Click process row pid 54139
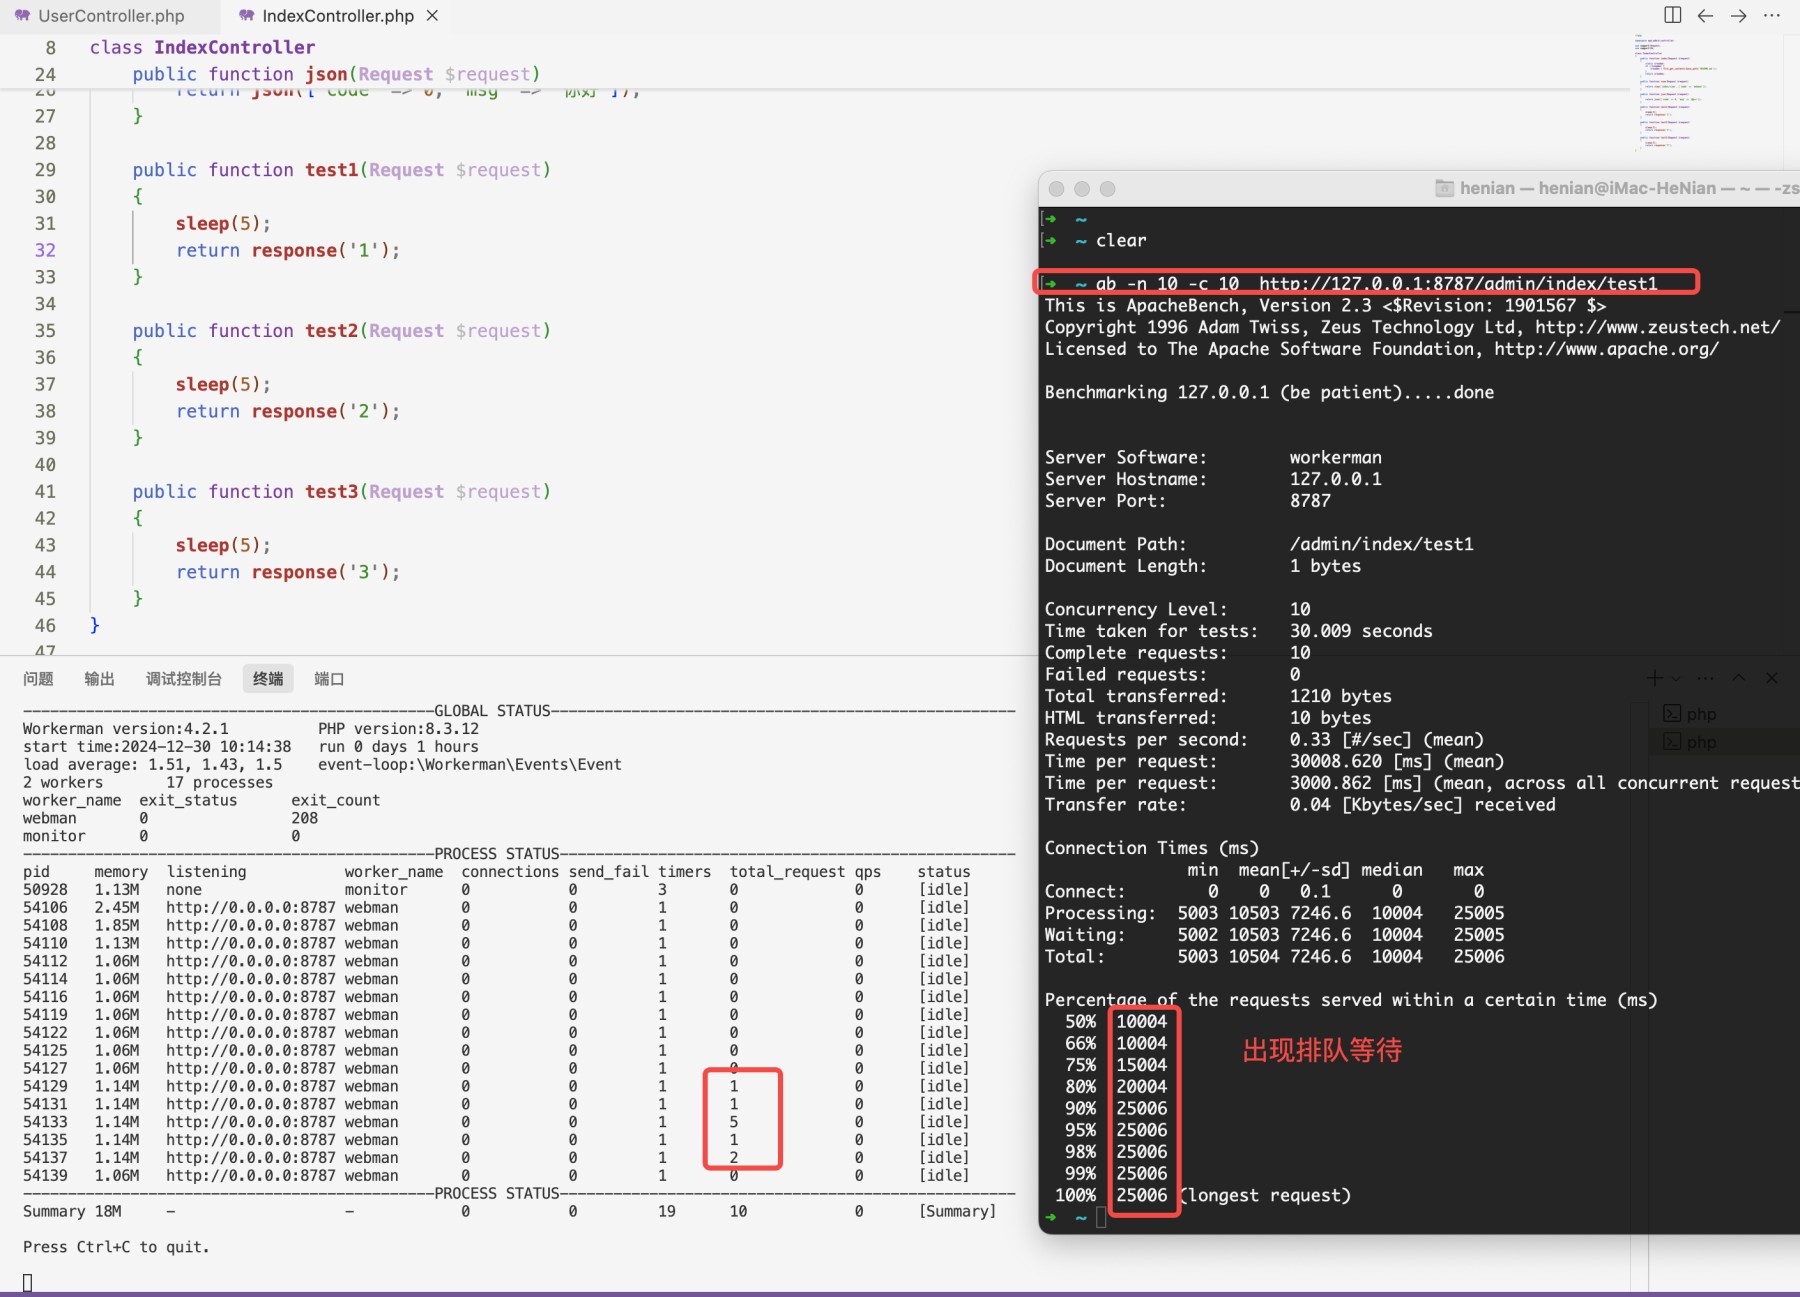Image resolution: width=1800 pixels, height=1297 pixels. click(496, 1176)
